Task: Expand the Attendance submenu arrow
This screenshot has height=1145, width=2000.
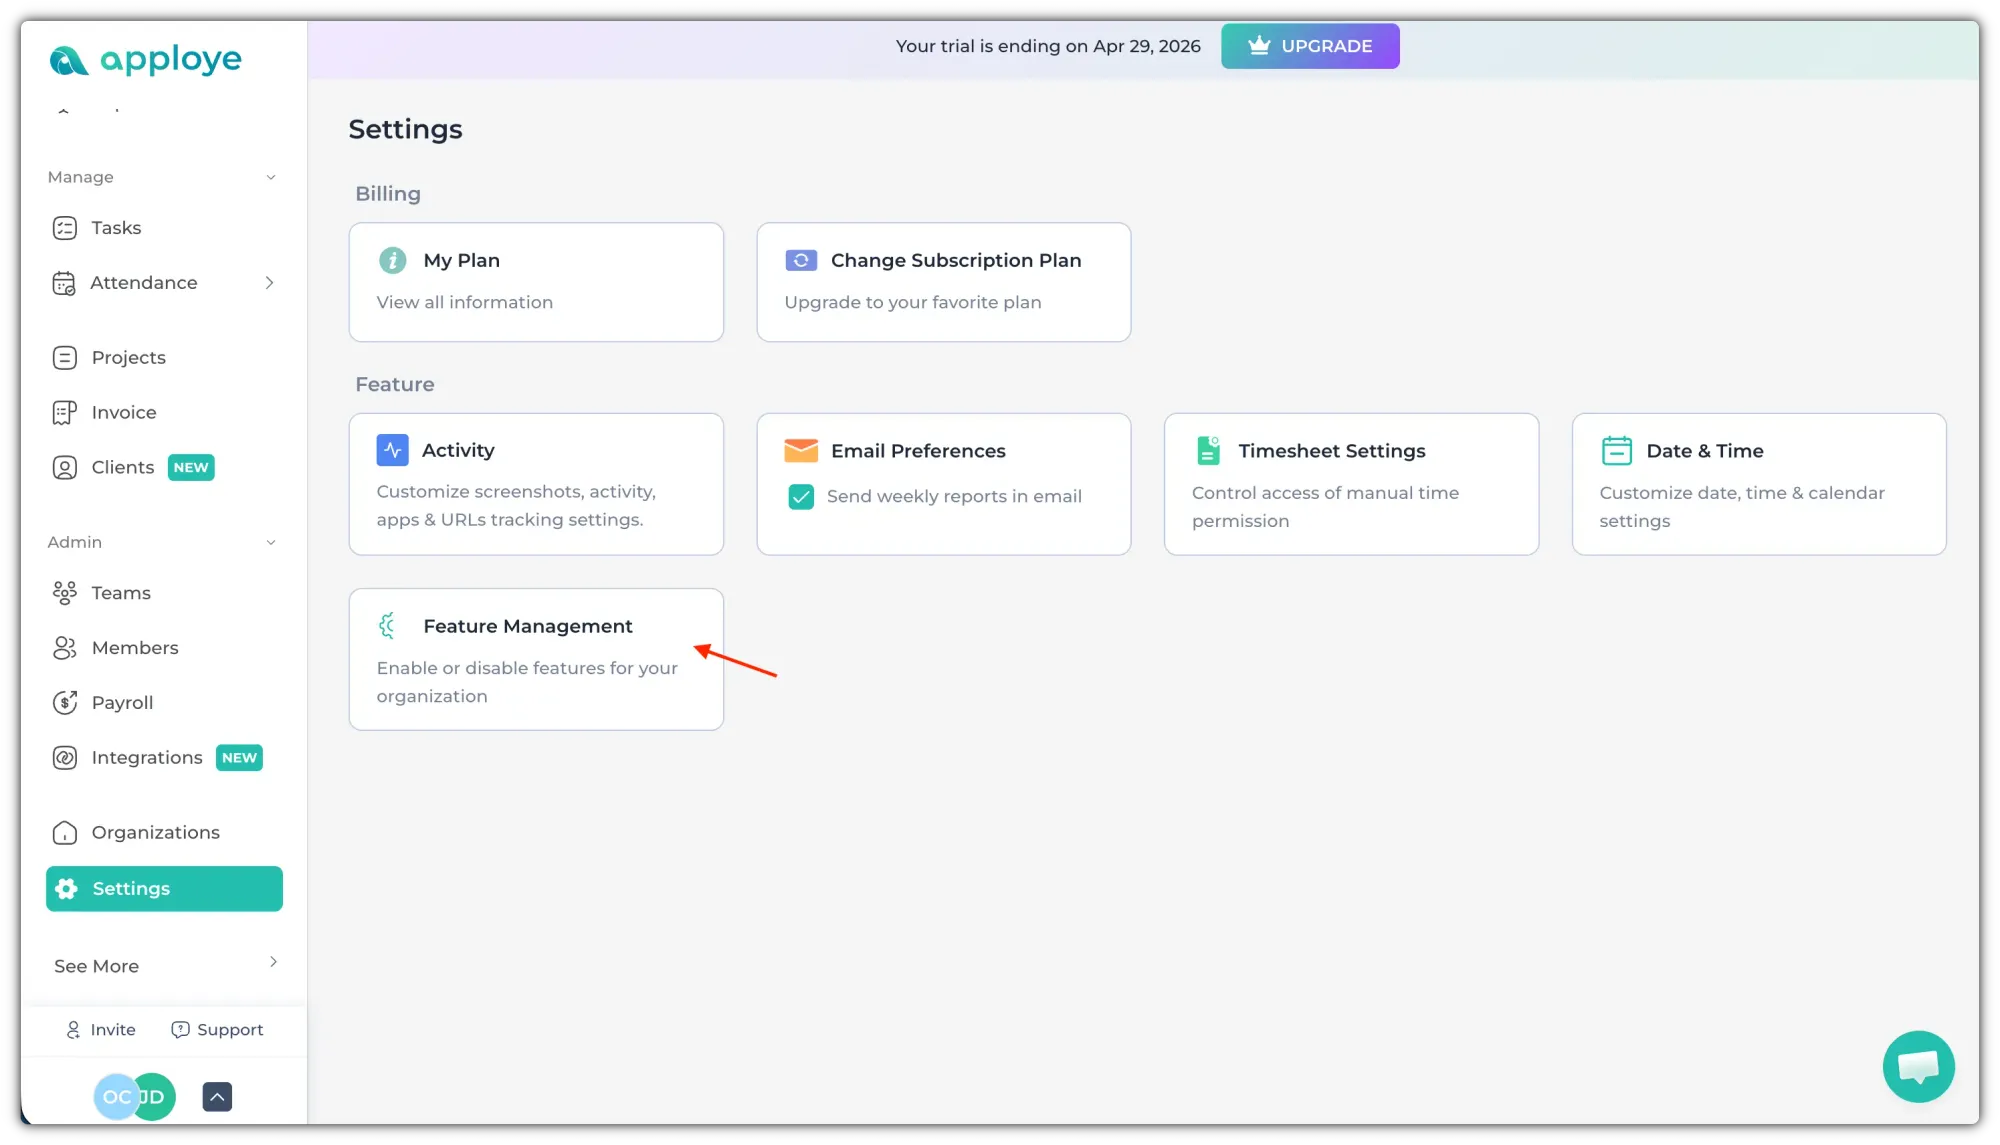Action: click(269, 283)
